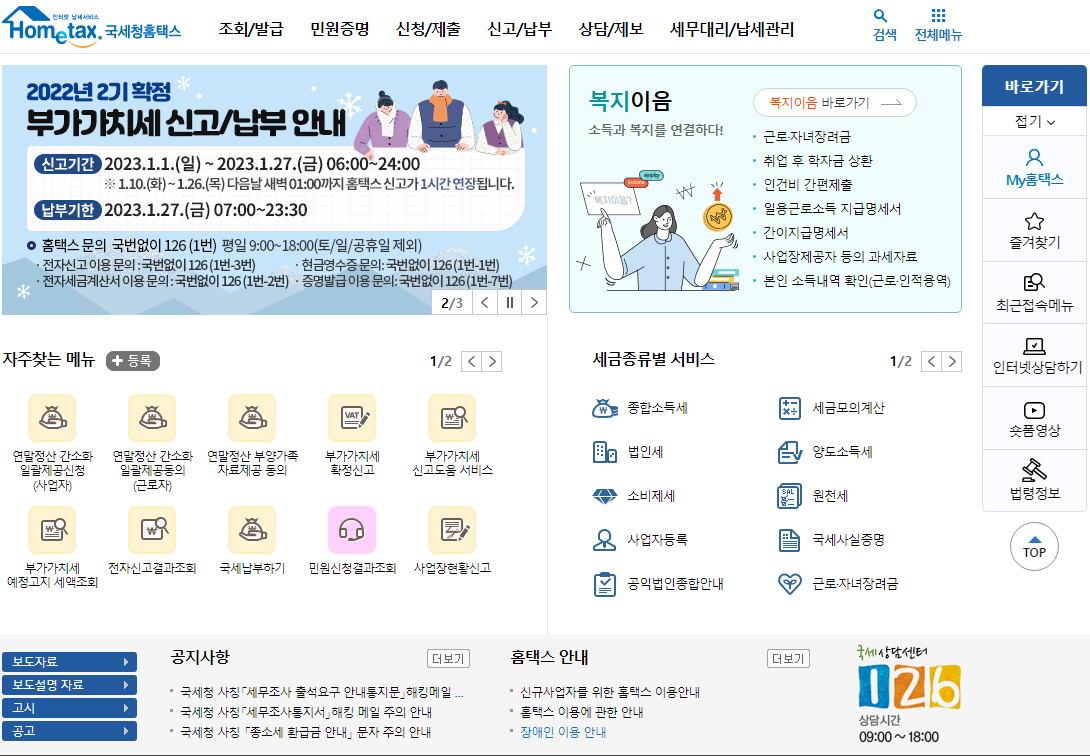
Task: Open 연말정산 간소화 일괄제공신청(사업자) icon
Action: pos(52,418)
